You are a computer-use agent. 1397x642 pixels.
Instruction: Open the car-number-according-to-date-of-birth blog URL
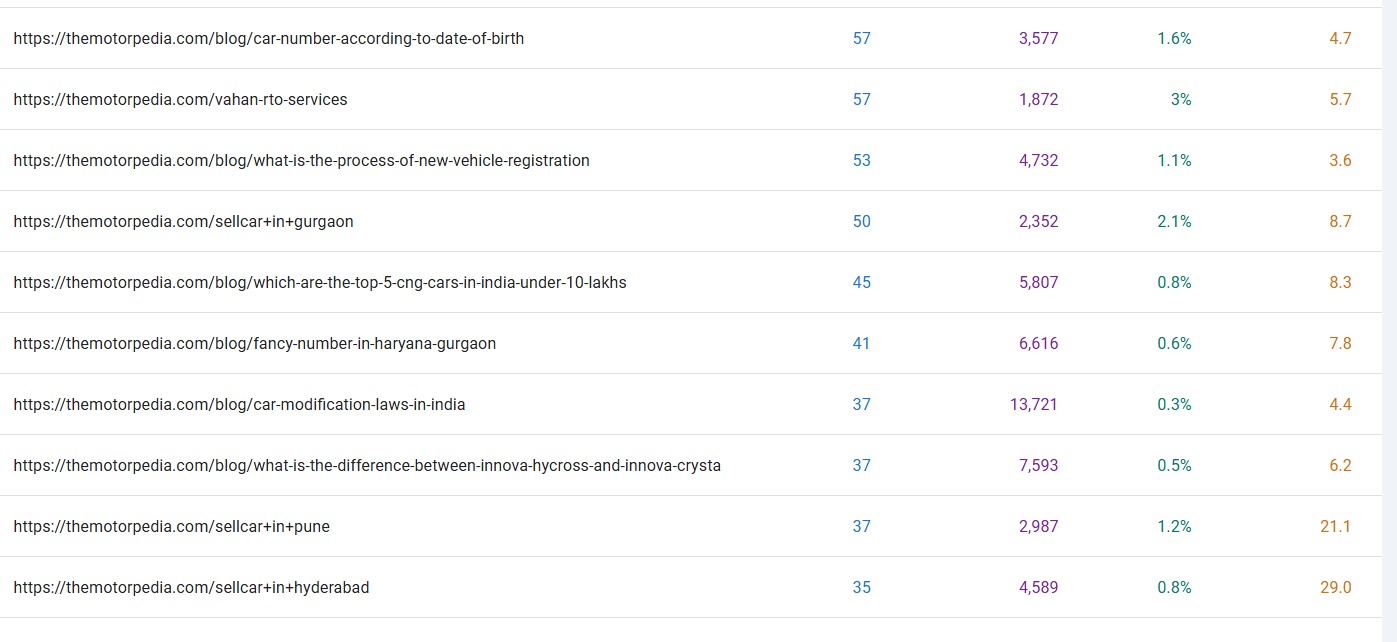click(268, 38)
